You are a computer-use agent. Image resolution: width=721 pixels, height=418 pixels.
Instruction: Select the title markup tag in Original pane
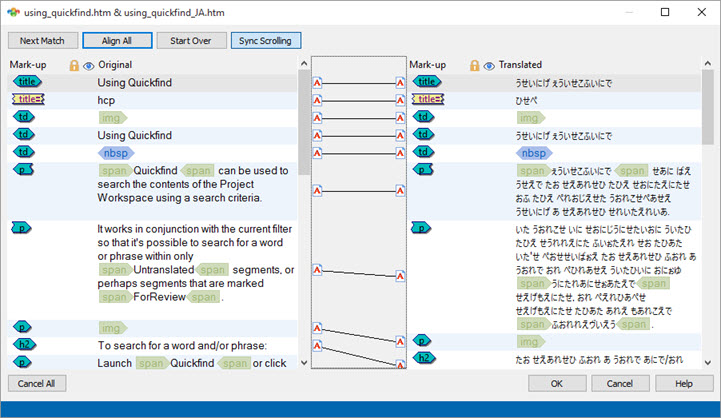[x=29, y=81]
